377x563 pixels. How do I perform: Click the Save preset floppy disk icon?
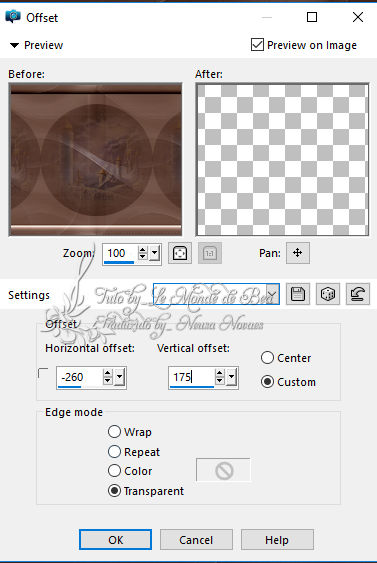[298, 294]
